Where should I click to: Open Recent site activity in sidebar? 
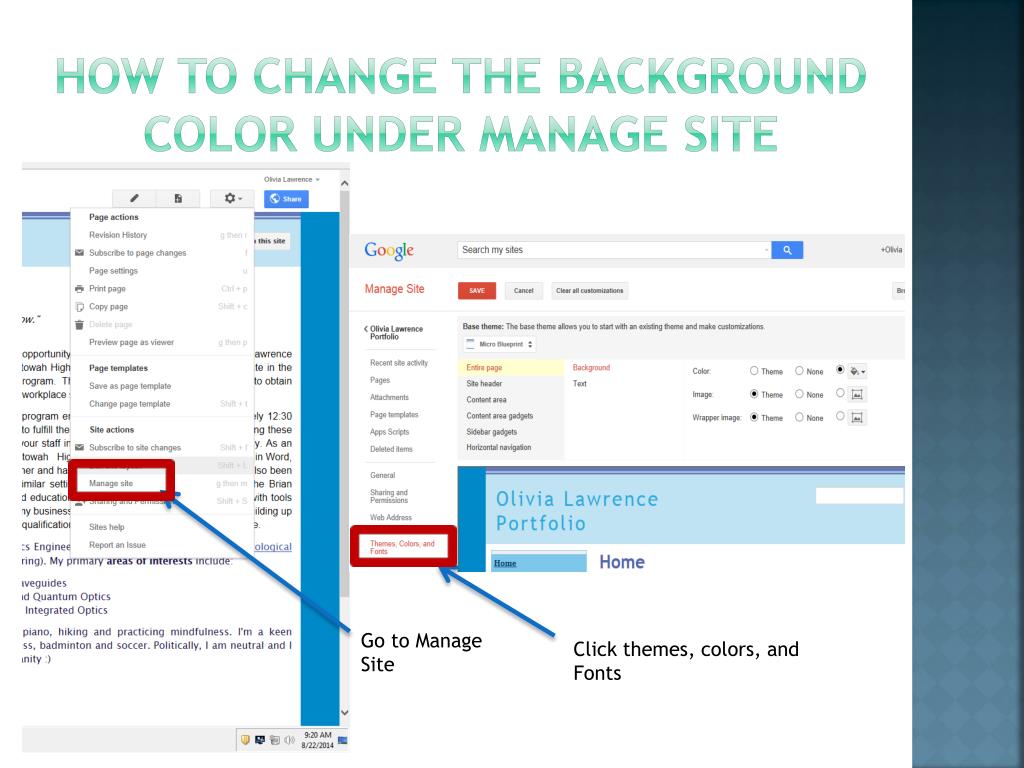tap(399, 363)
